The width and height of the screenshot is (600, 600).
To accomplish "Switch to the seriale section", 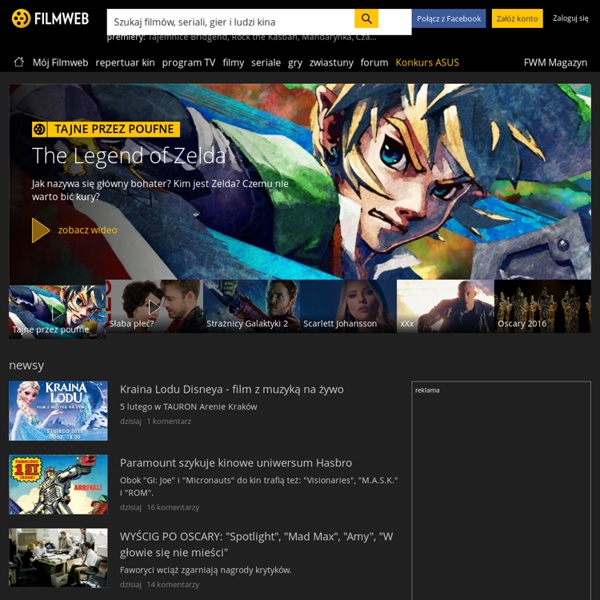I will 266,62.
